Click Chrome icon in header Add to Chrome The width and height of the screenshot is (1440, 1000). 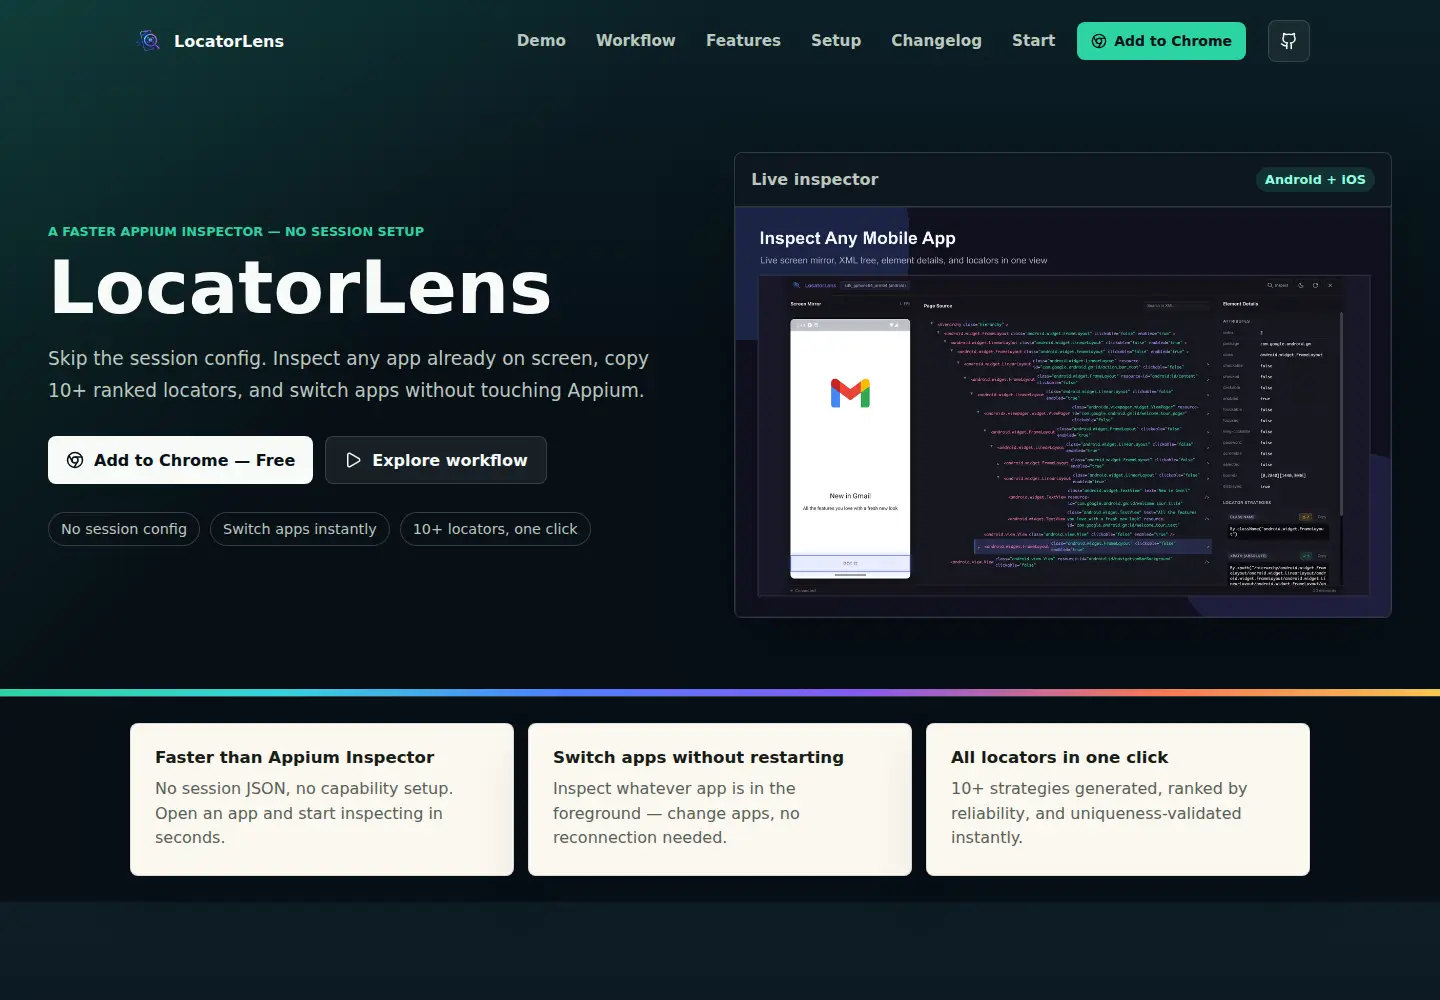[1099, 41]
